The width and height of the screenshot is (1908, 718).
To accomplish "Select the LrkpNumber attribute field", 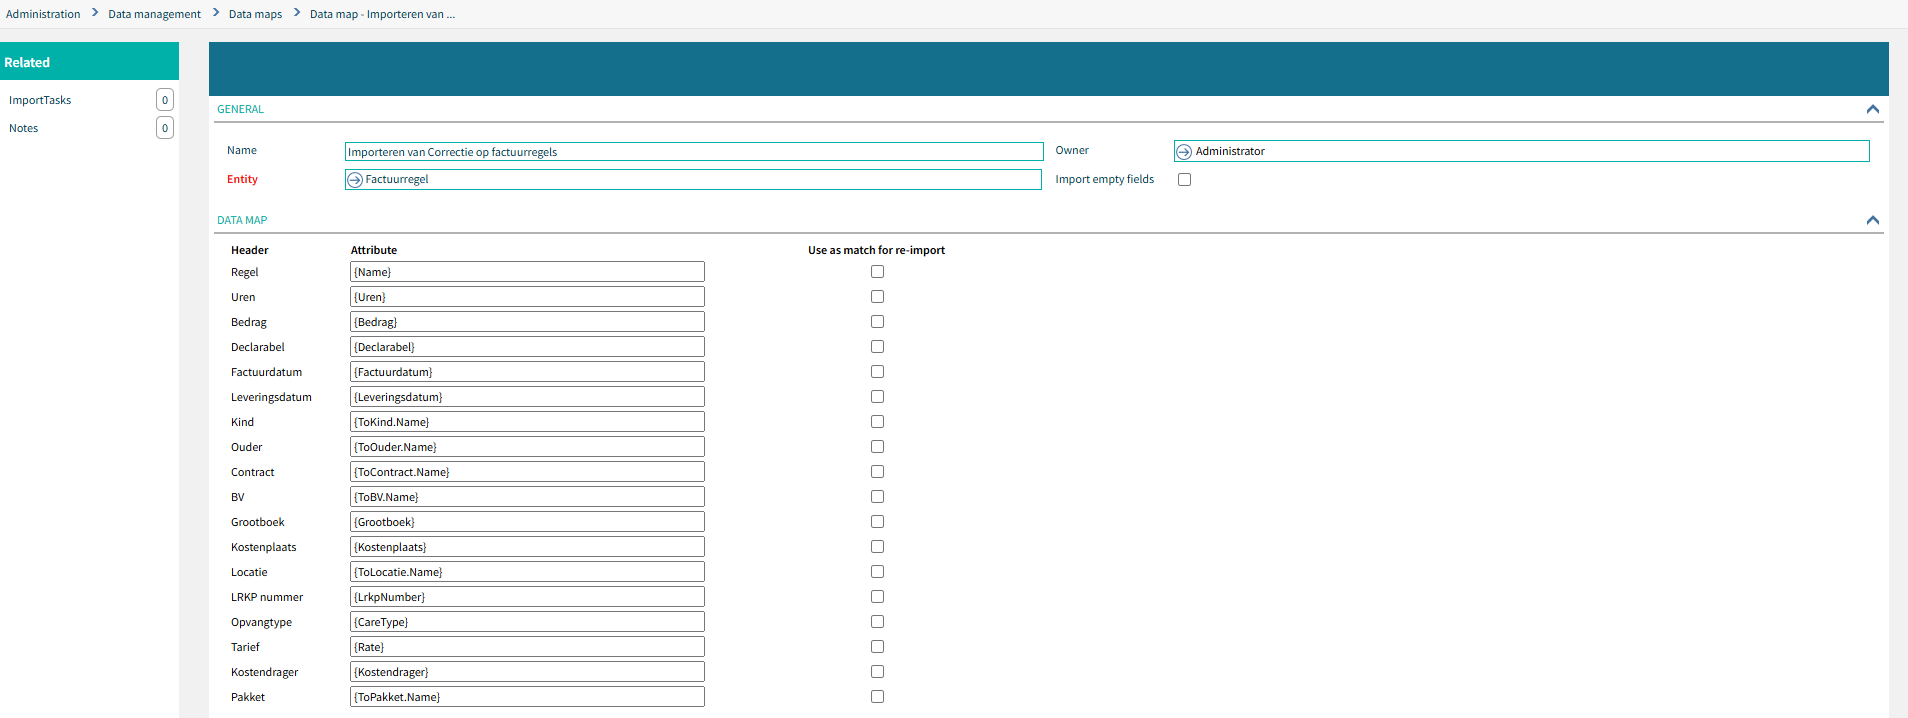I will [x=527, y=597].
